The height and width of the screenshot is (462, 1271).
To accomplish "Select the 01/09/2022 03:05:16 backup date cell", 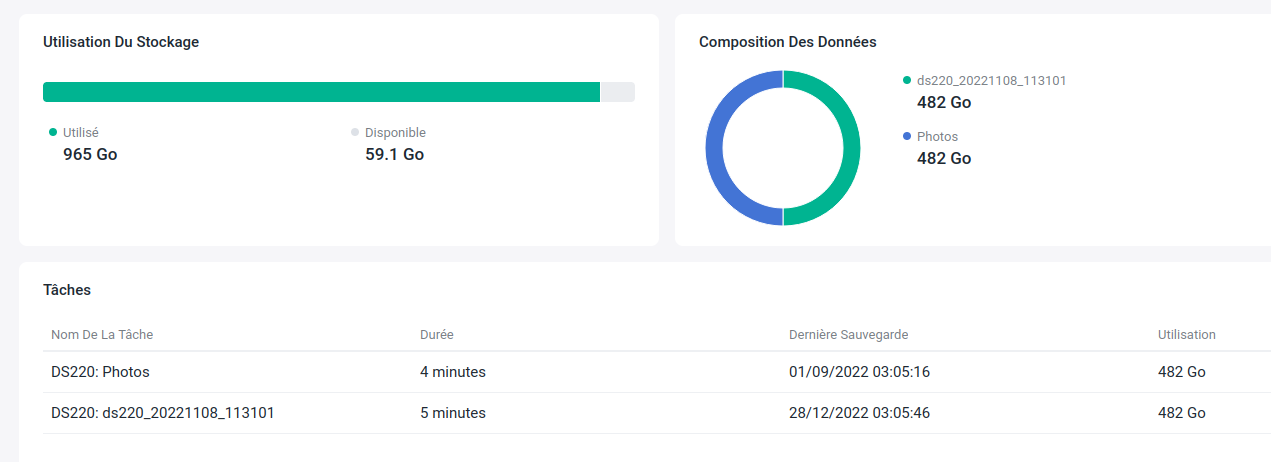I will (859, 372).
